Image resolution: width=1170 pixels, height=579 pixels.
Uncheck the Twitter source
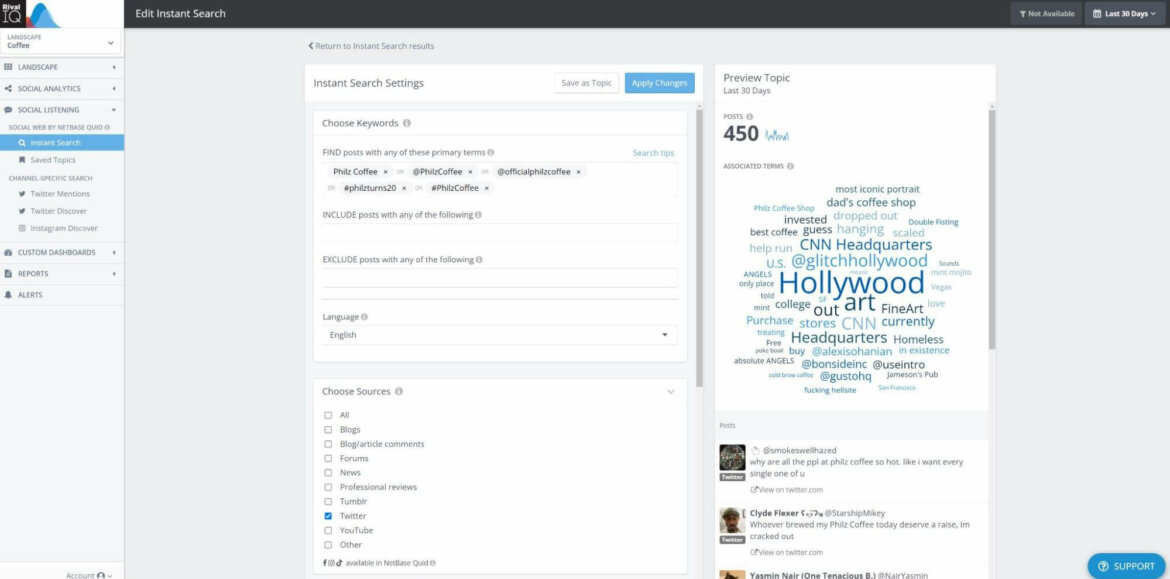click(x=329, y=515)
